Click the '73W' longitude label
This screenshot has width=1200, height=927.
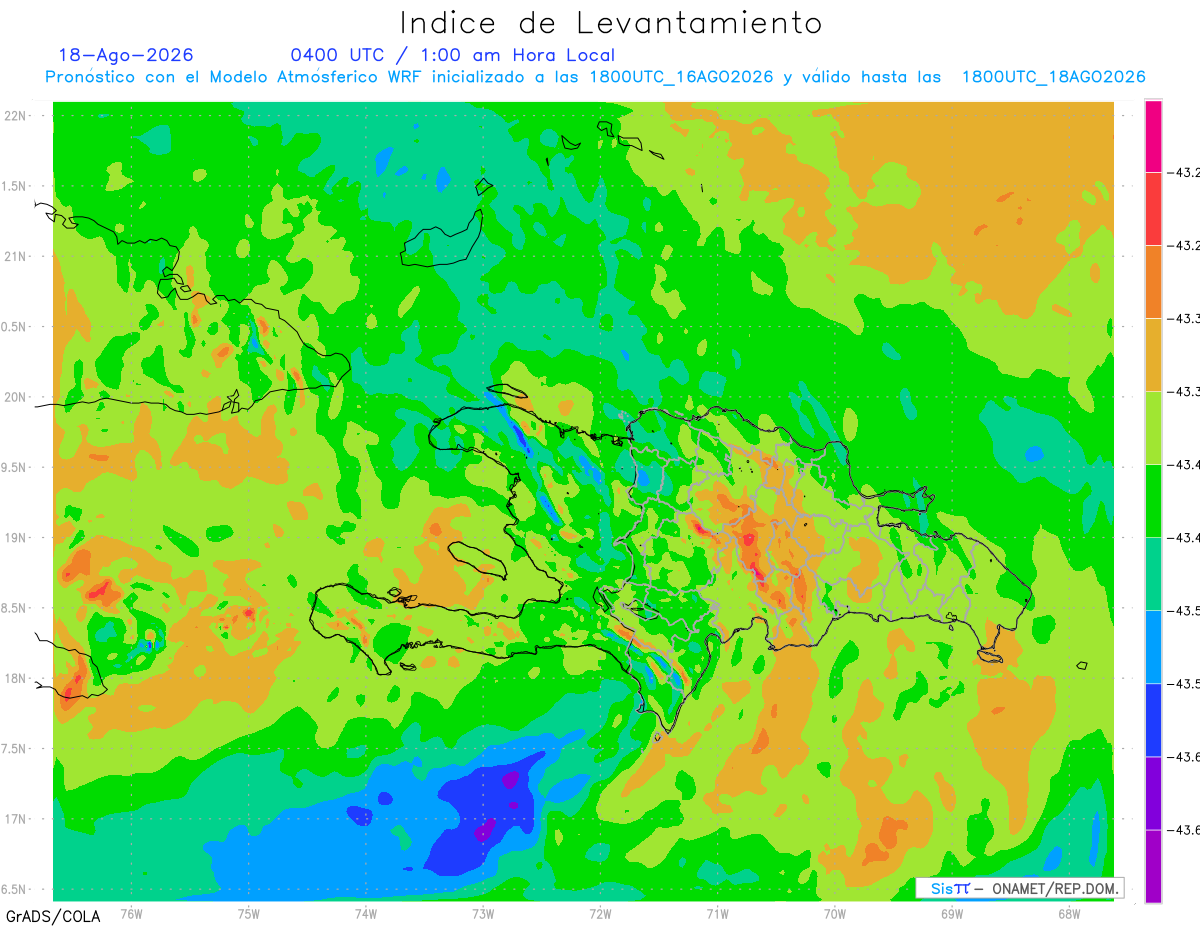point(483,913)
